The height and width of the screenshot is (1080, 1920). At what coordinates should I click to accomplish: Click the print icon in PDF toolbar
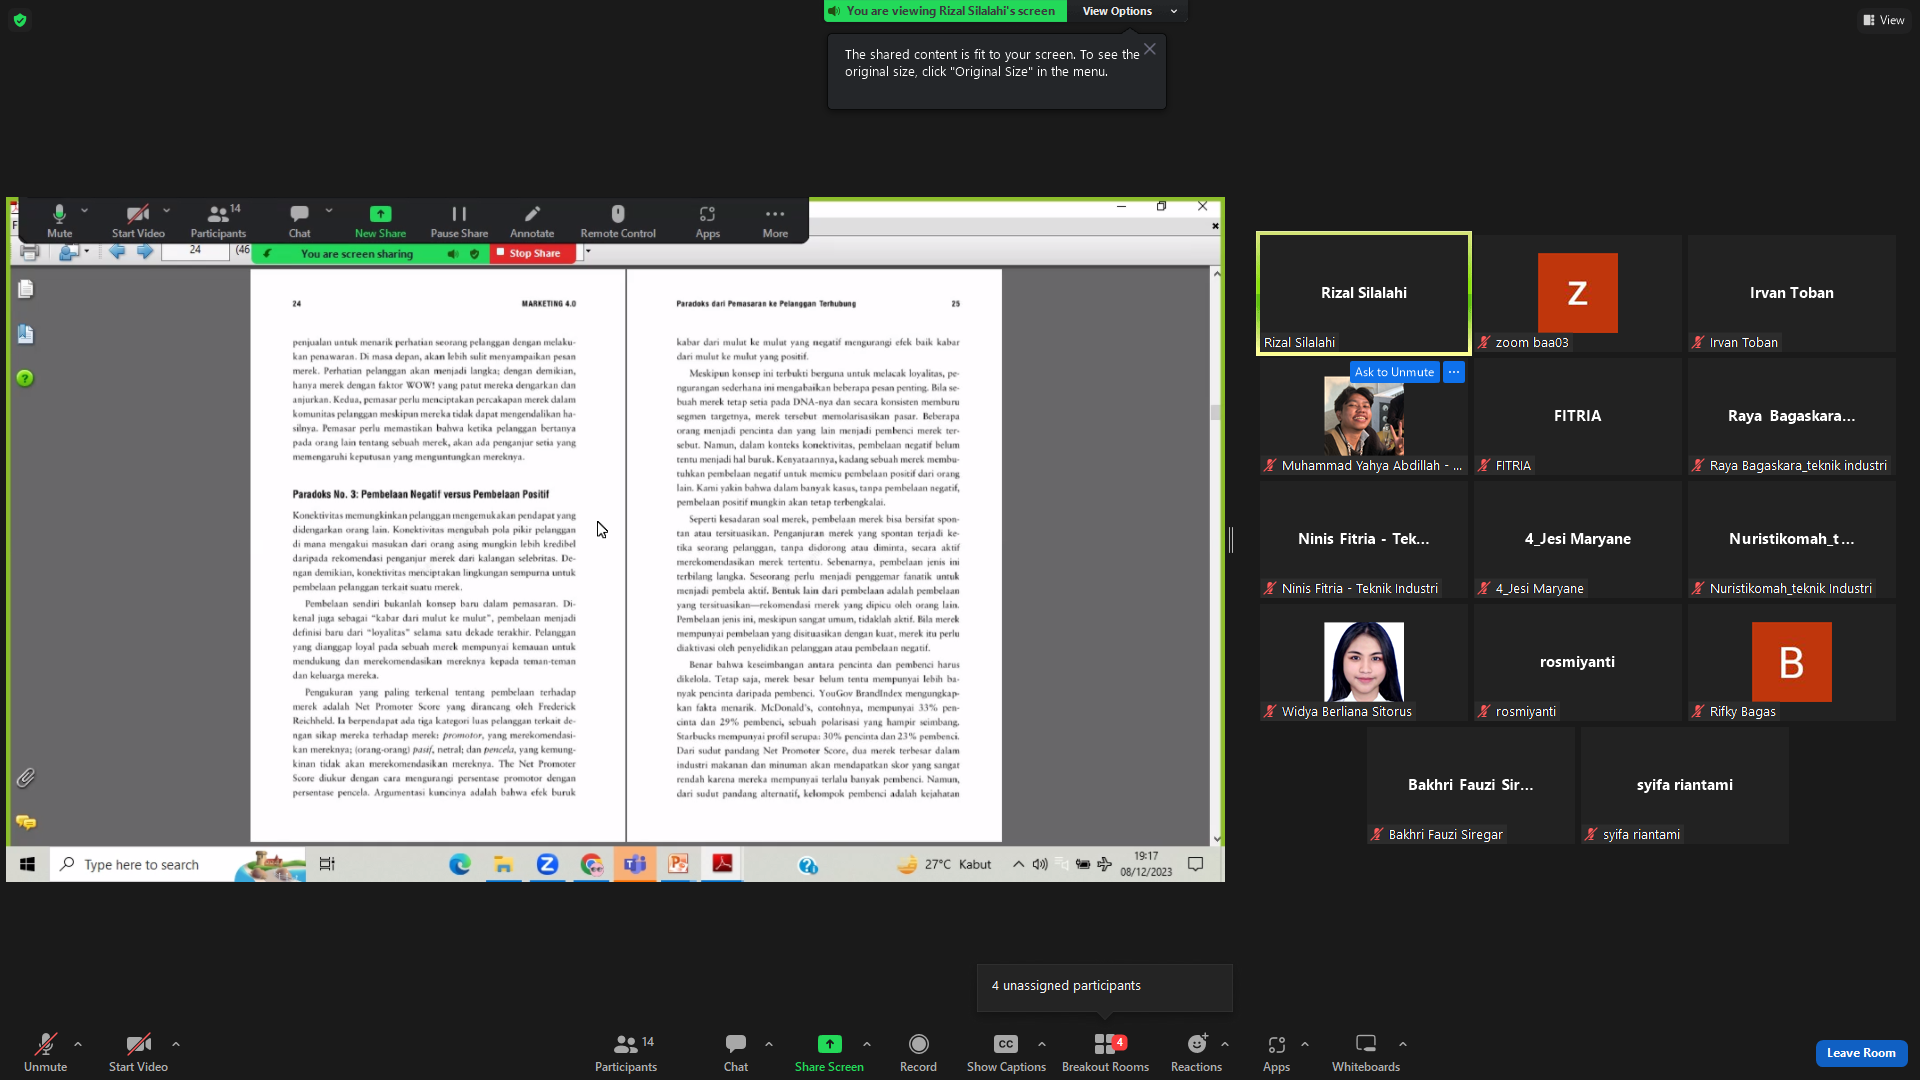pyautogui.click(x=29, y=252)
